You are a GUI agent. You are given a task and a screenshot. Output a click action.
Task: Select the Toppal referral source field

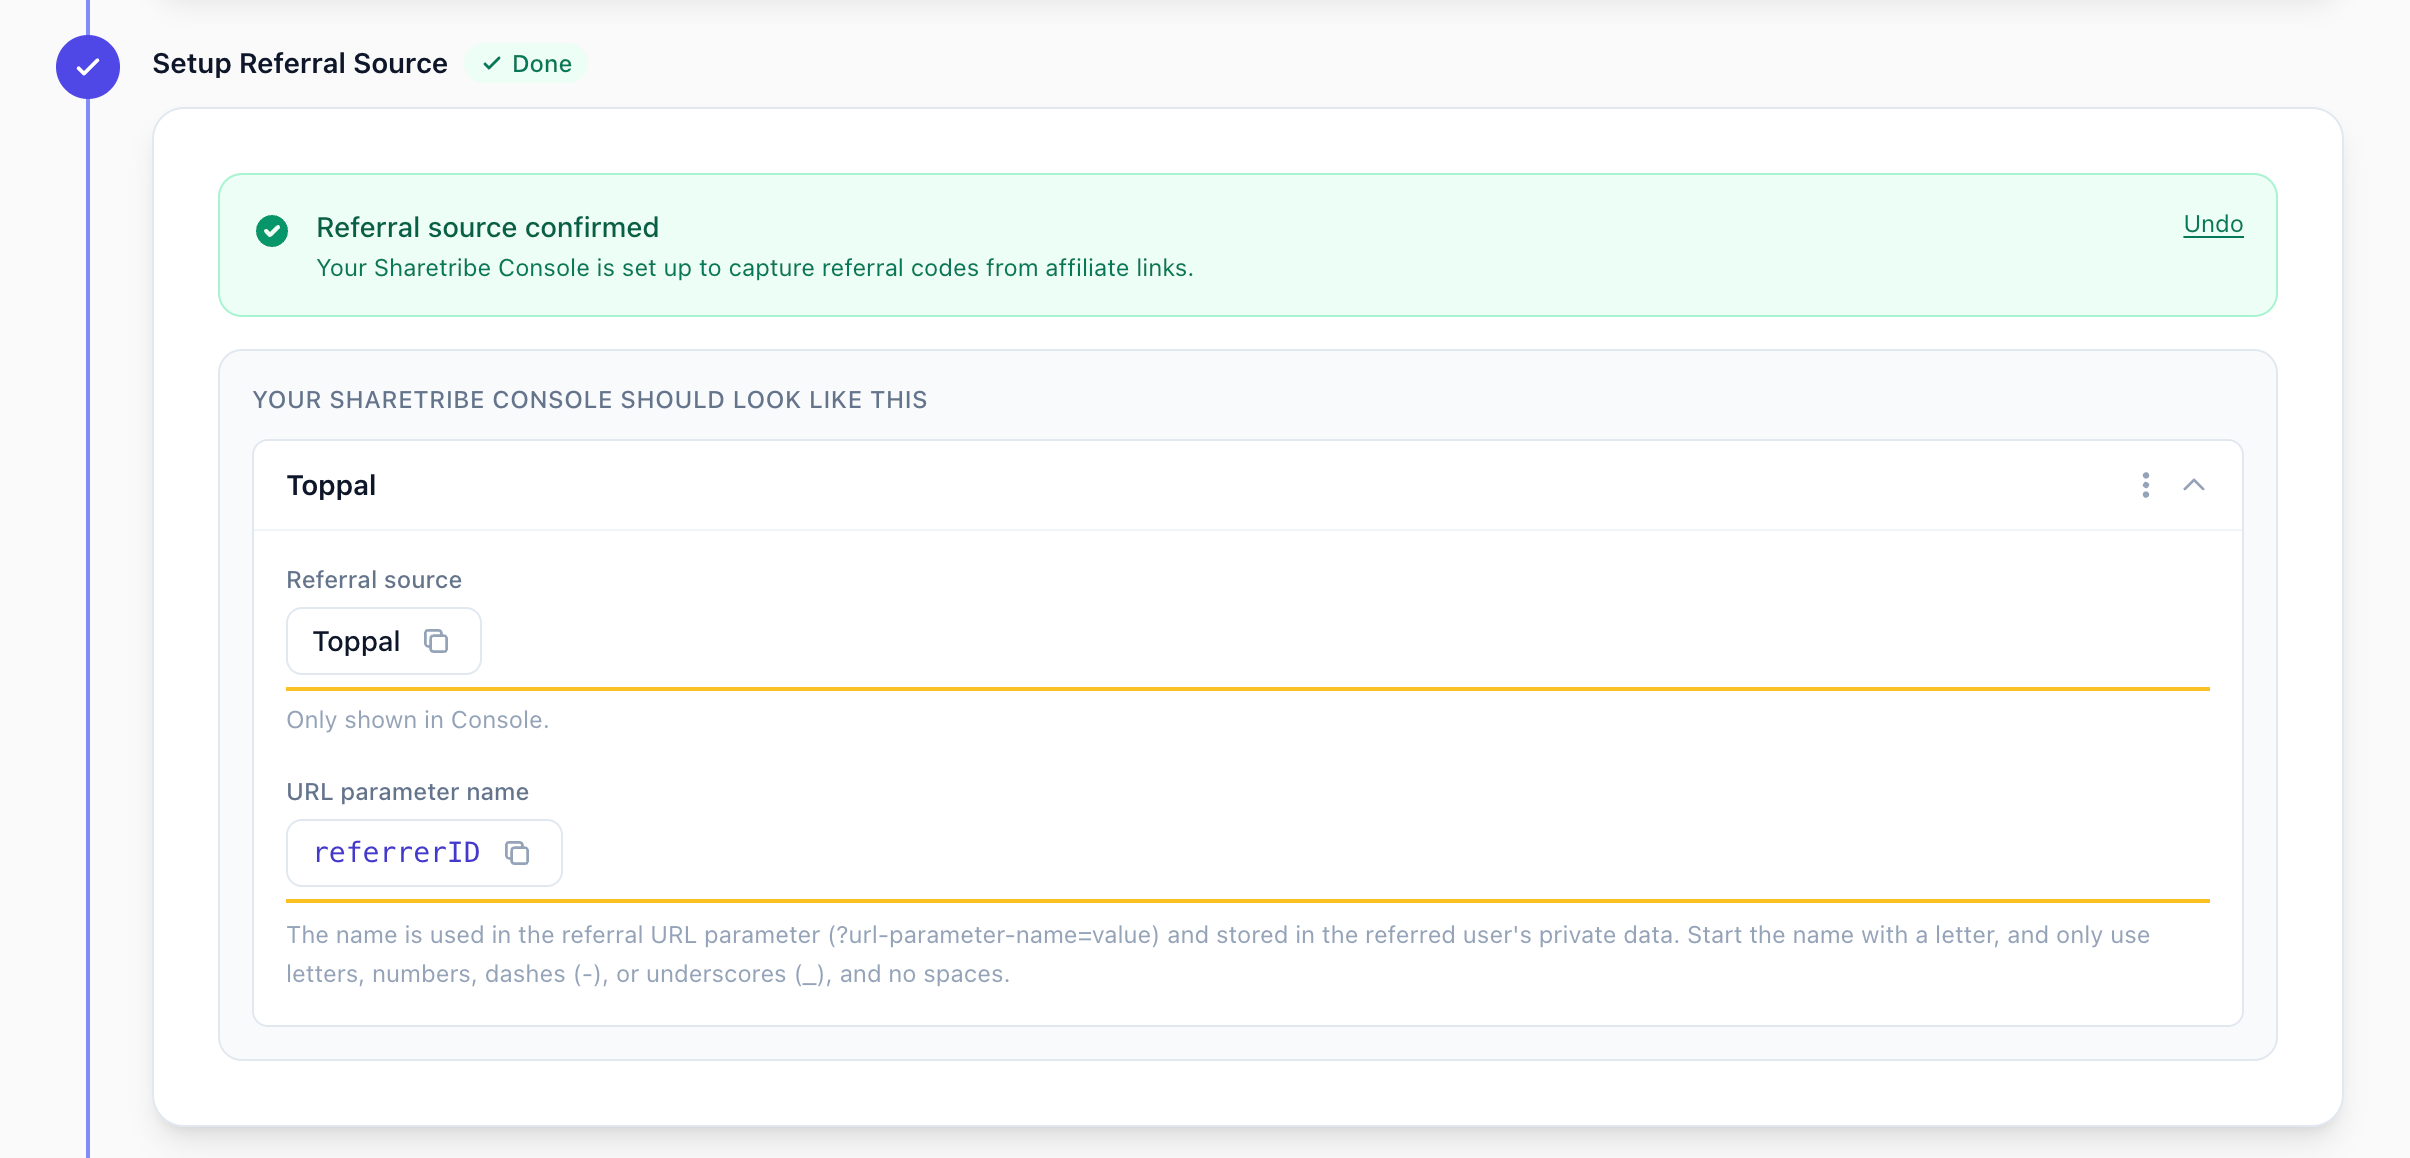click(x=384, y=641)
